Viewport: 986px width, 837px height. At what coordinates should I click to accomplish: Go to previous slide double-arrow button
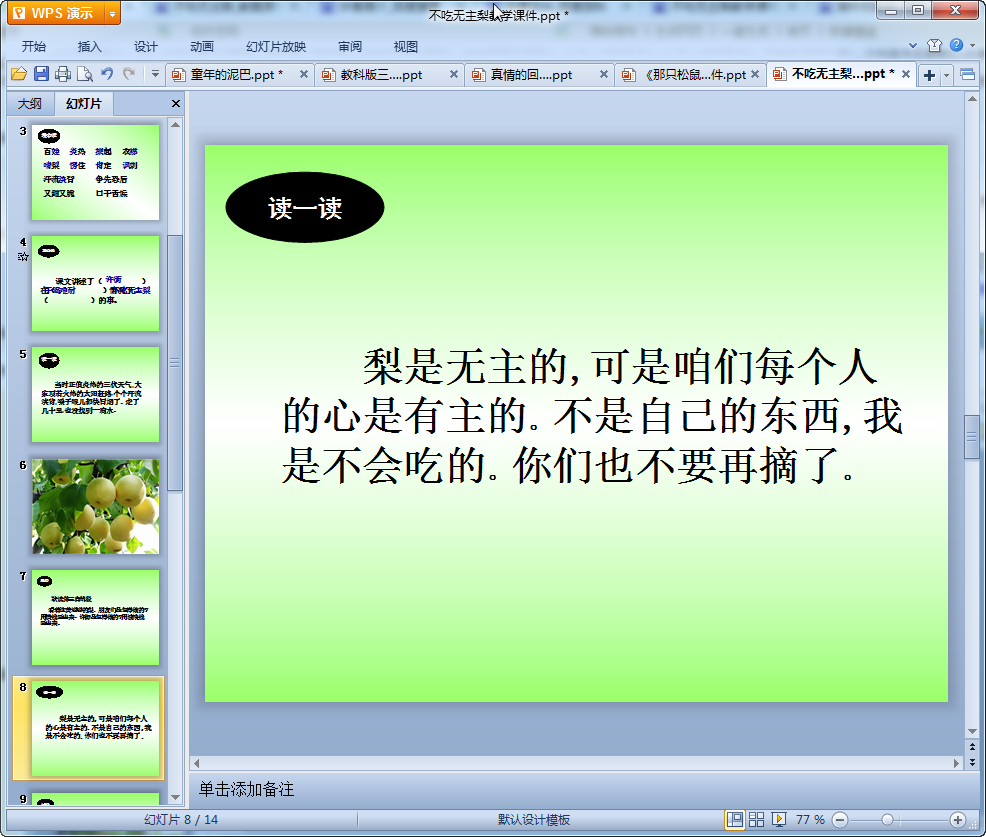click(x=972, y=747)
